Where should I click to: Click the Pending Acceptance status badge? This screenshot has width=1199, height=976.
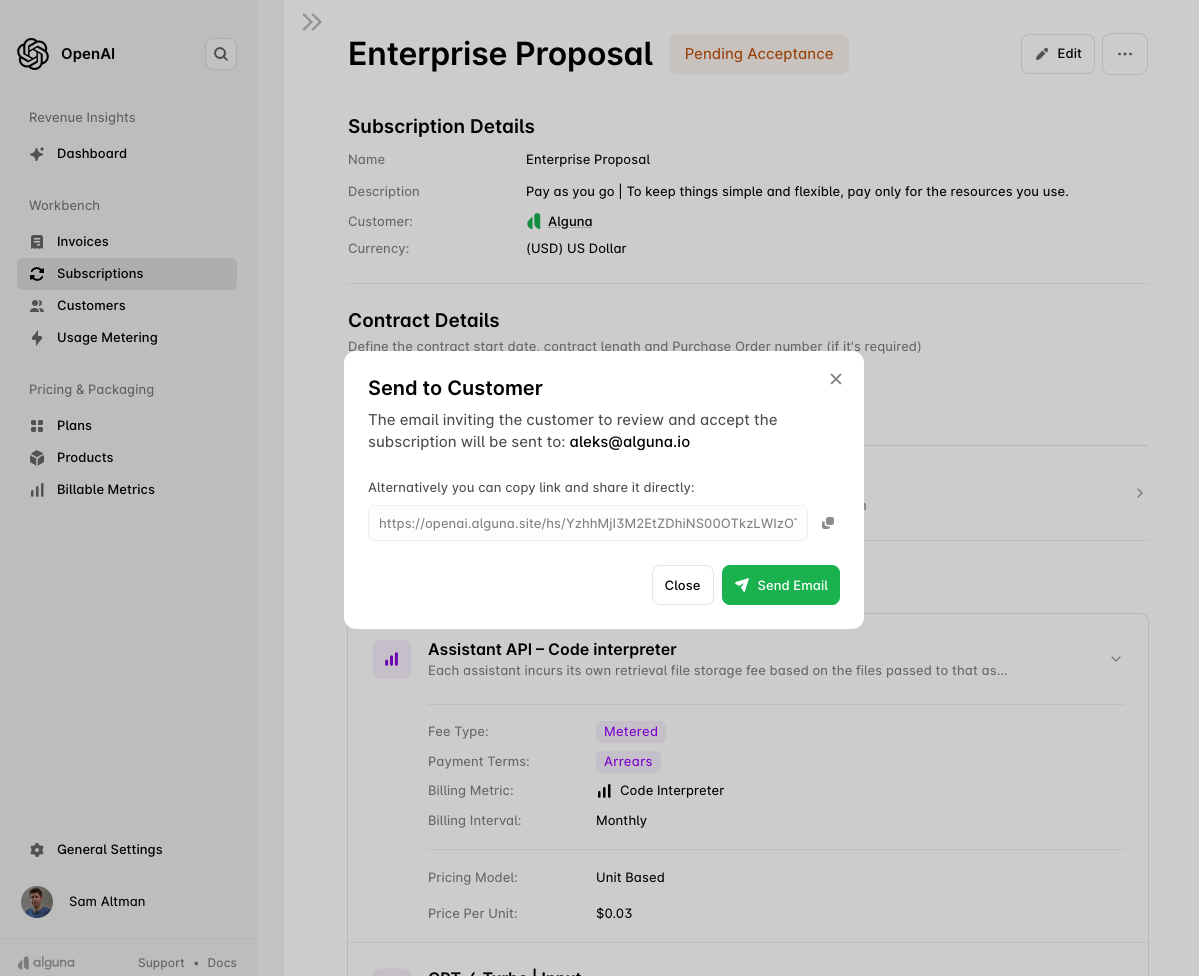coord(759,54)
